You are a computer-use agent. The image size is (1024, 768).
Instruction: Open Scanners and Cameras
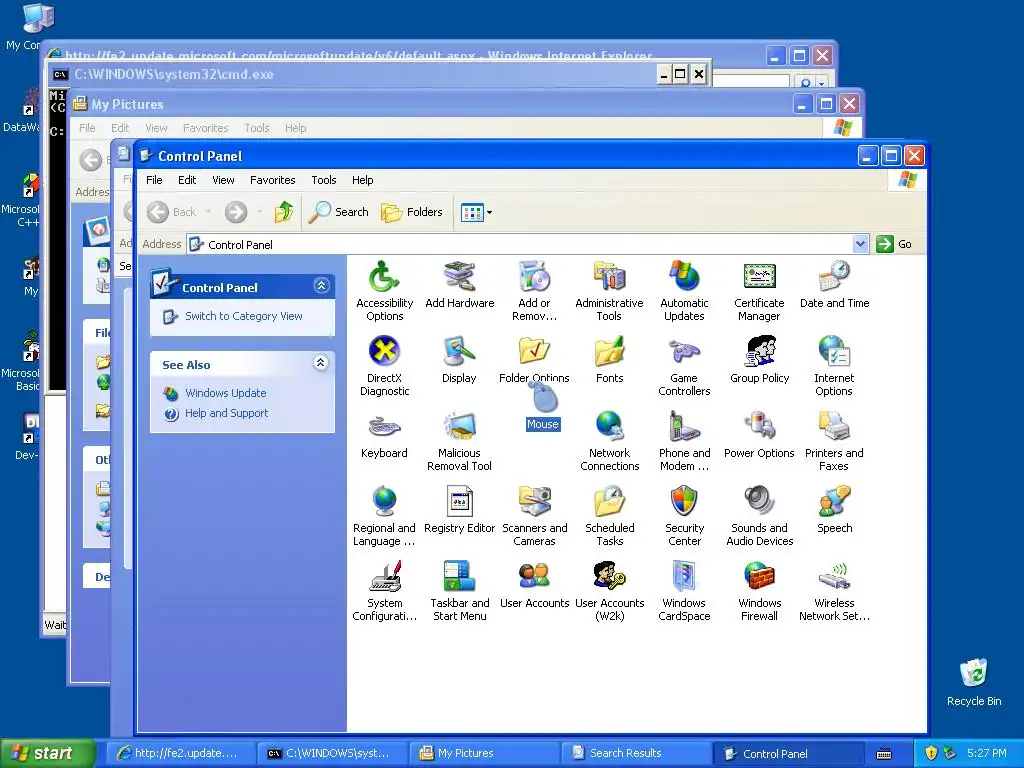534,516
